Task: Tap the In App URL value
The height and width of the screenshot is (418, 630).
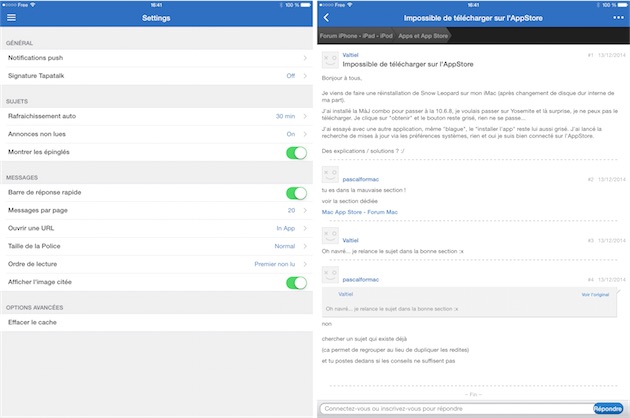Action: coord(286,228)
